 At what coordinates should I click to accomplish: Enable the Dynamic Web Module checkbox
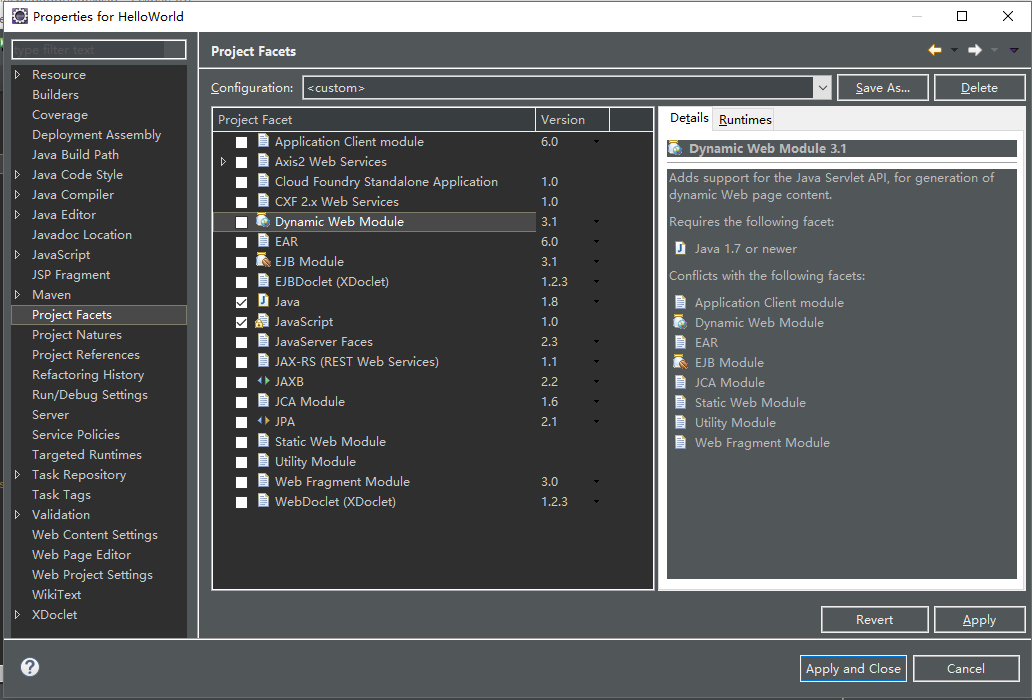tap(242, 222)
